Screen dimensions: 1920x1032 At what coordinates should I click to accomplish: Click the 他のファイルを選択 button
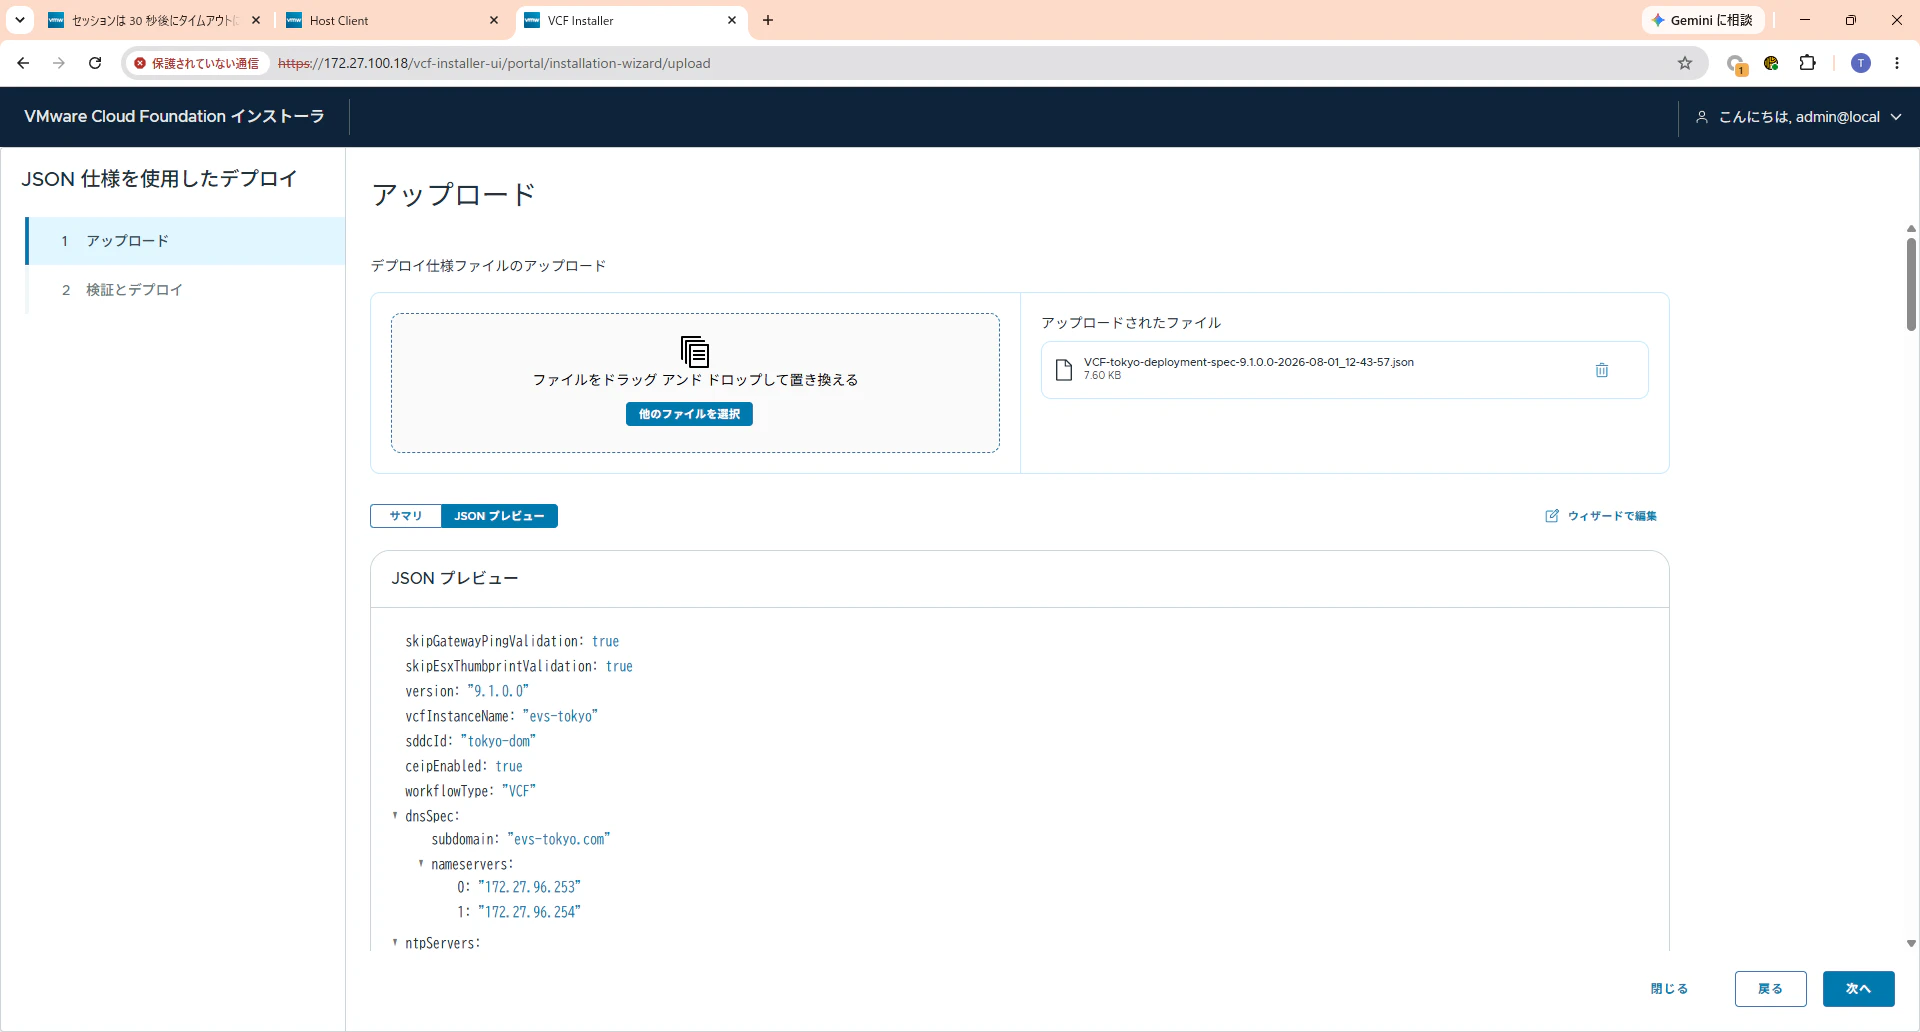pyautogui.click(x=689, y=414)
